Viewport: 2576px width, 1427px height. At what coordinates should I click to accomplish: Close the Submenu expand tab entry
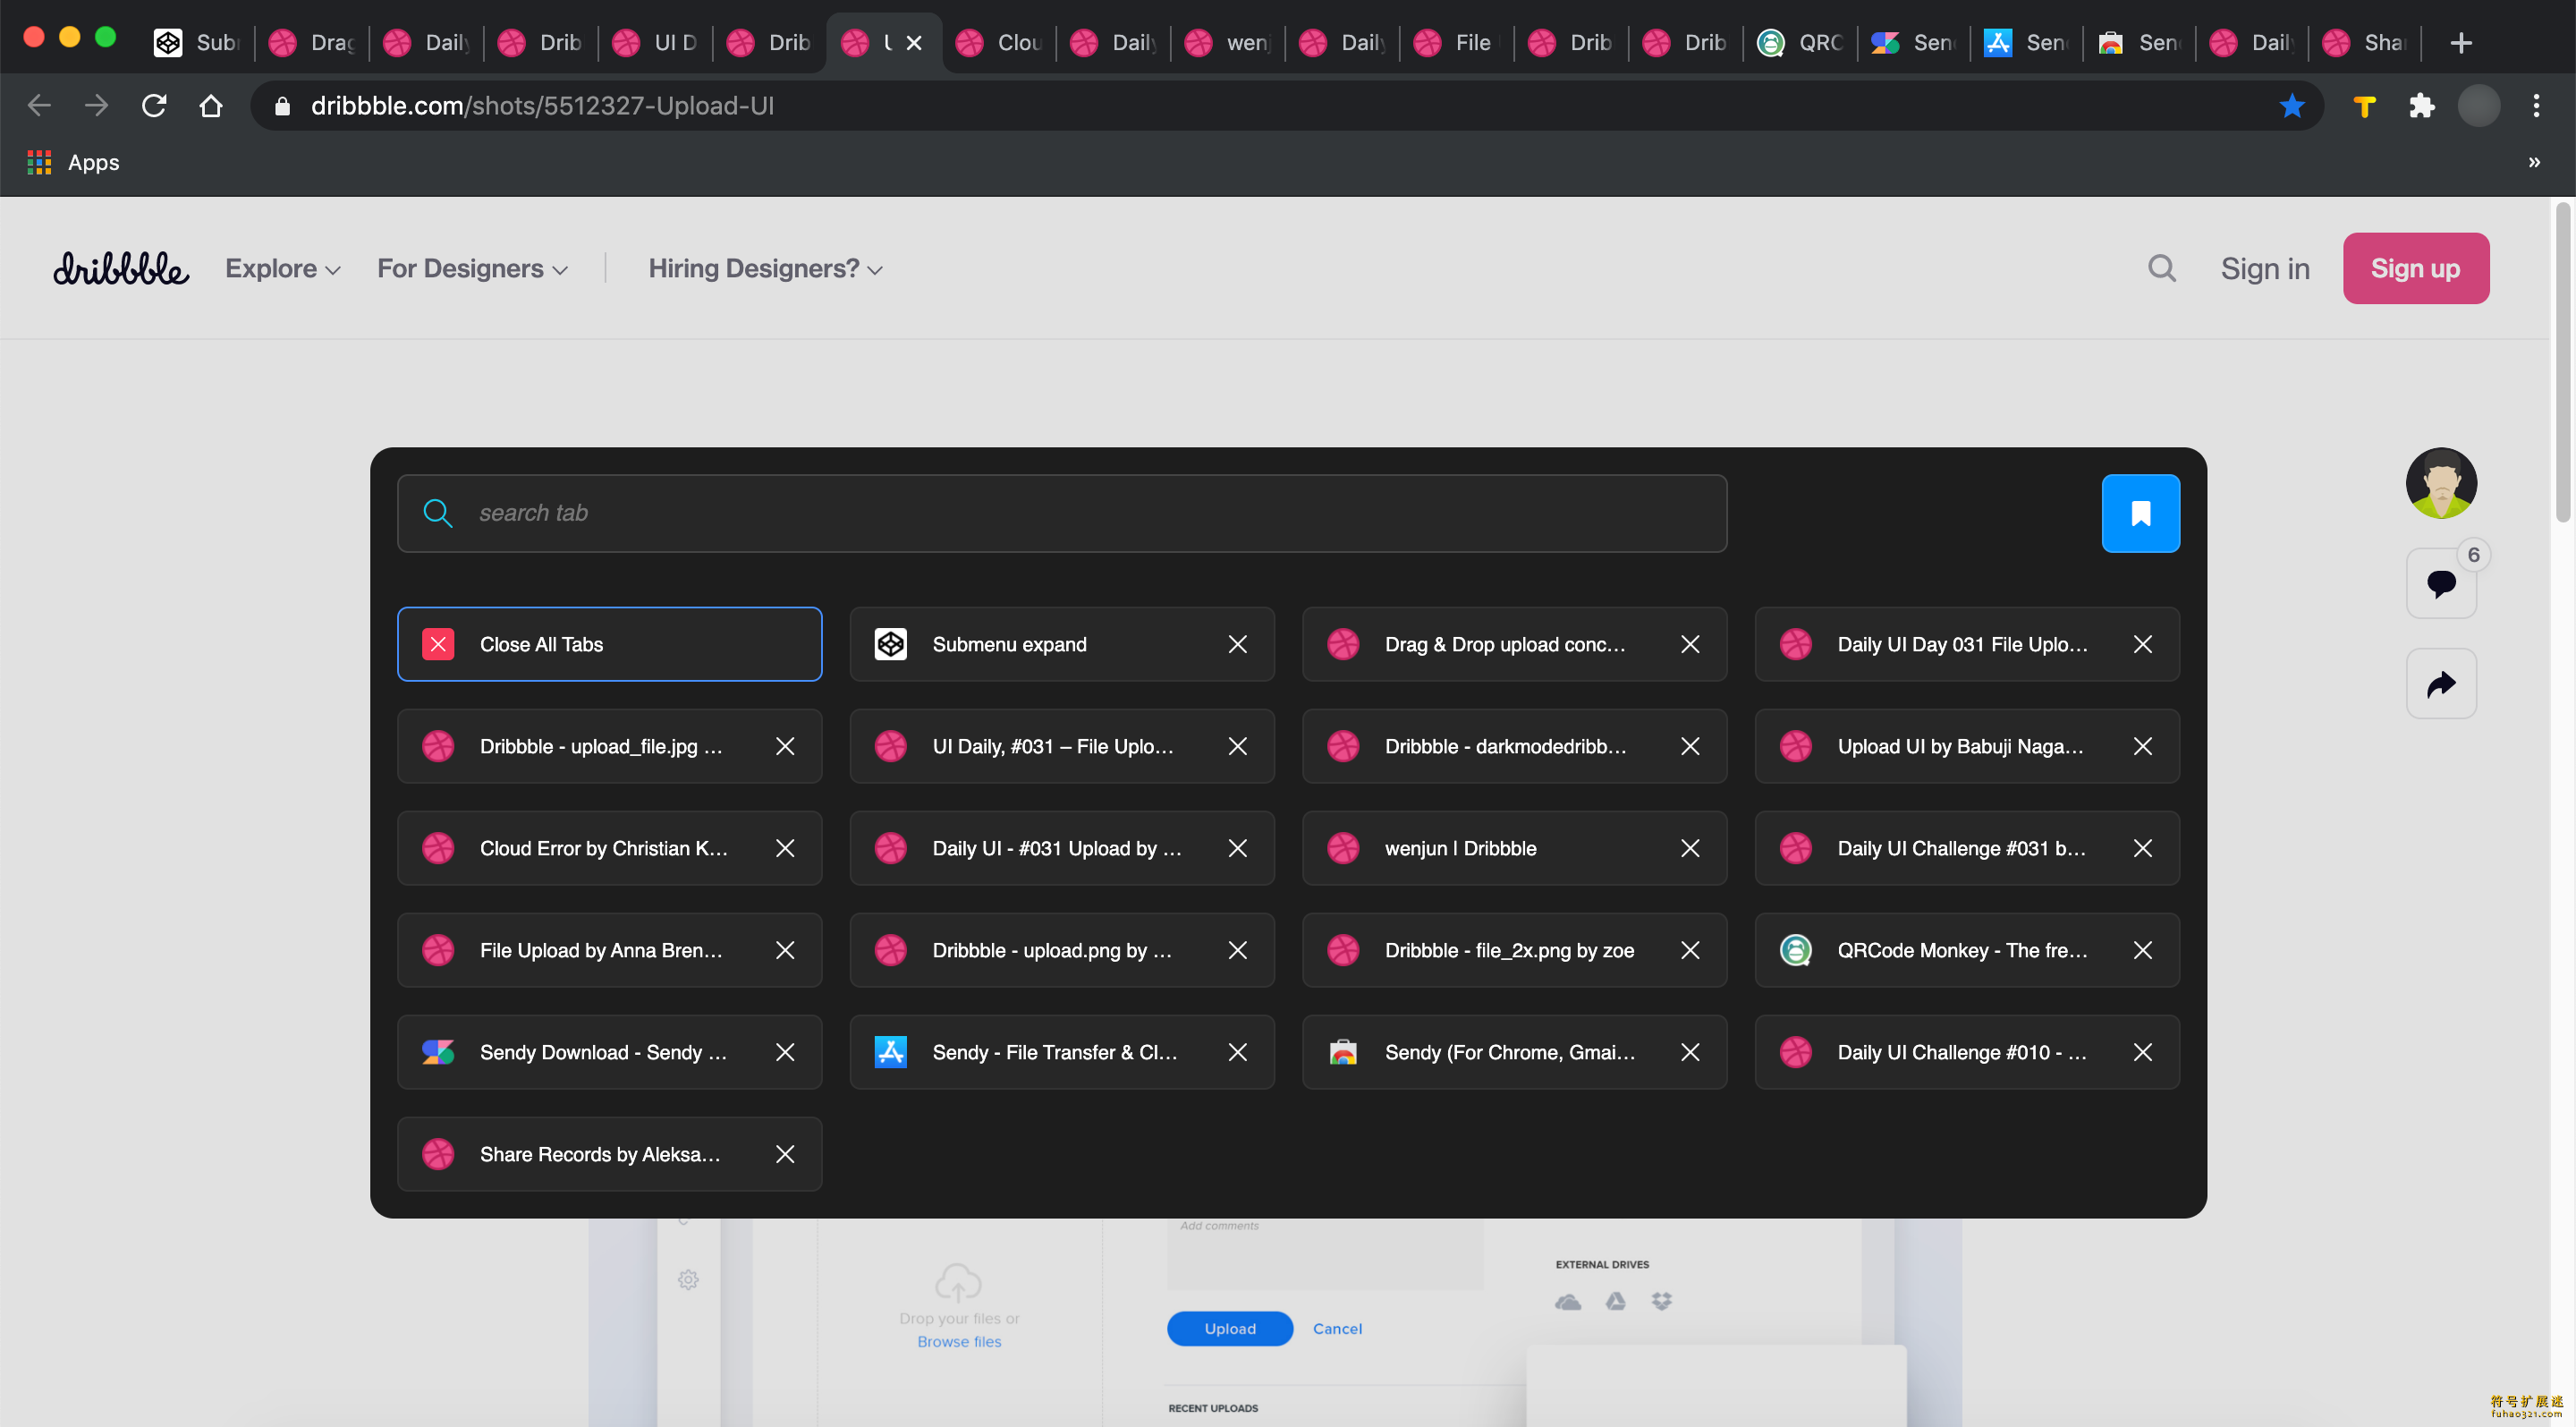tap(1237, 644)
